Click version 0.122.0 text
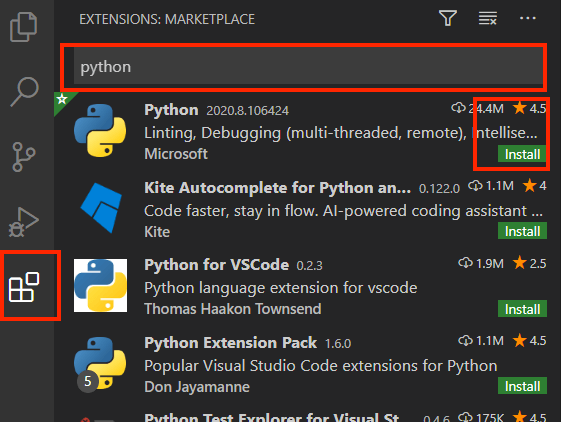 439,188
